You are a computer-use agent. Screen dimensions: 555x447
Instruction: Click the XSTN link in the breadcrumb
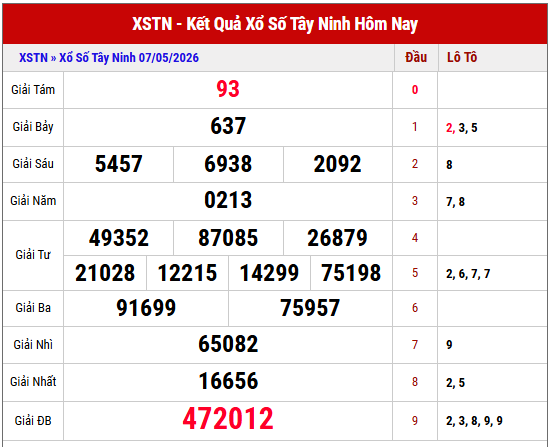point(33,58)
